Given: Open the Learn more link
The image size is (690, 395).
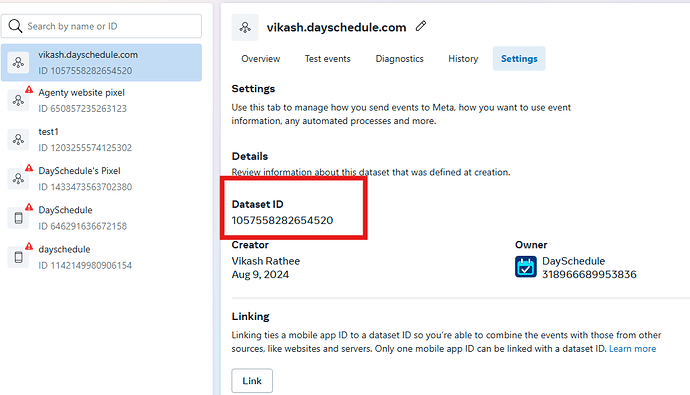Looking at the screenshot, I should click(632, 349).
